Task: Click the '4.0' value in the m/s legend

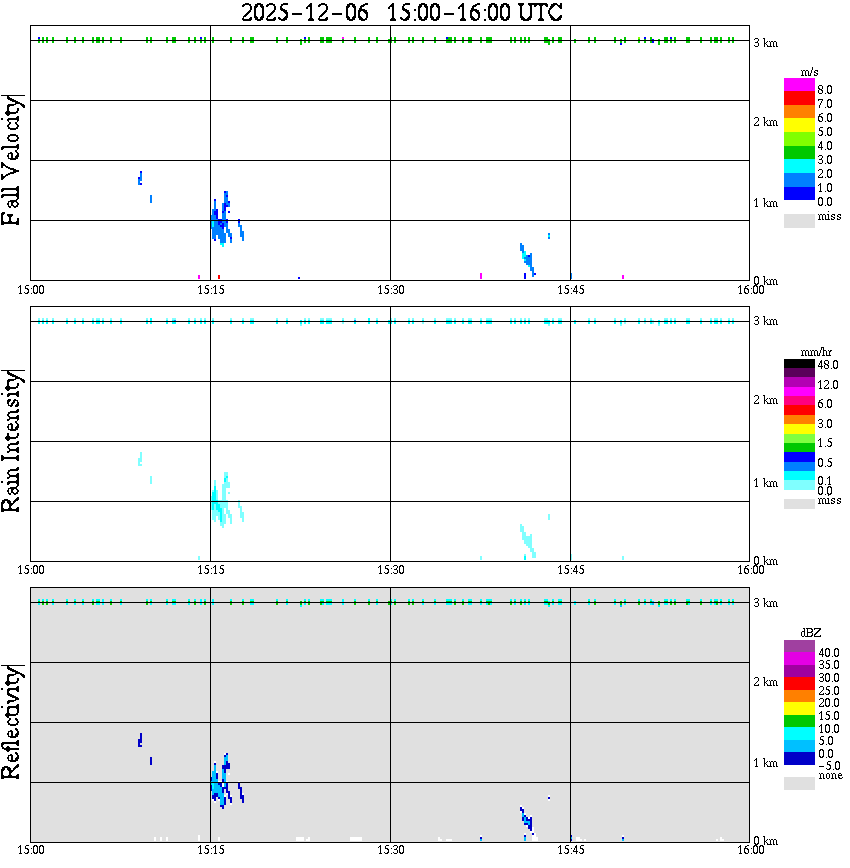Action: 825,146
